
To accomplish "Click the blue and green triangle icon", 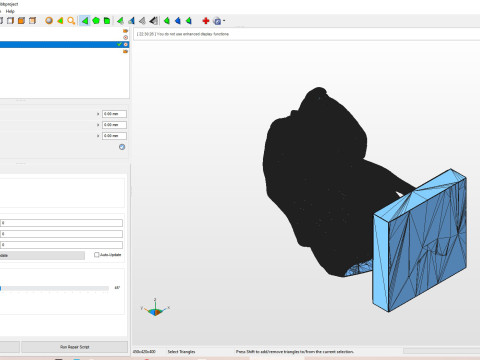I will pyautogui.click(x=131, y=21).
